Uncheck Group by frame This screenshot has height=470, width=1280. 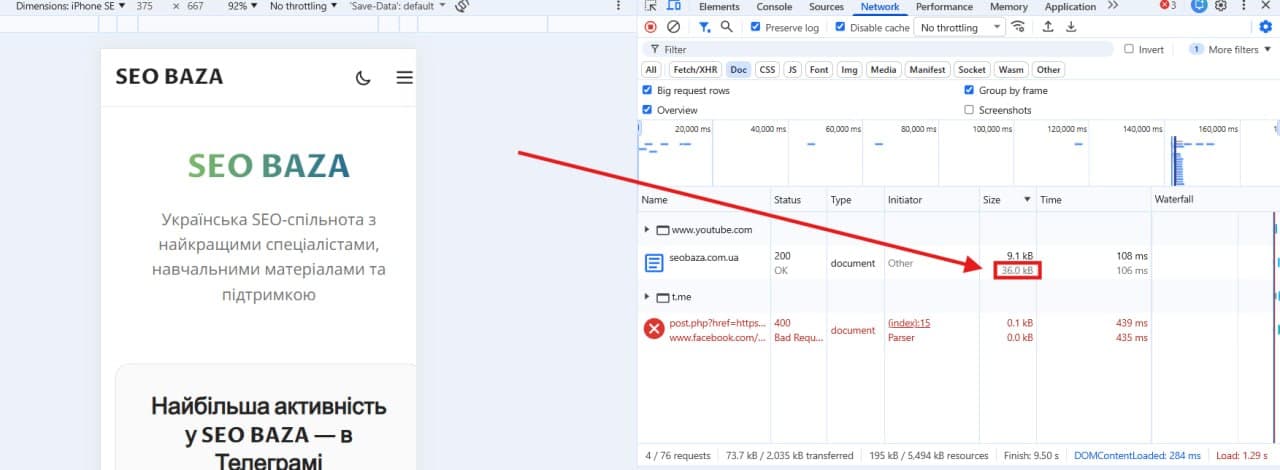click(969, 90)
